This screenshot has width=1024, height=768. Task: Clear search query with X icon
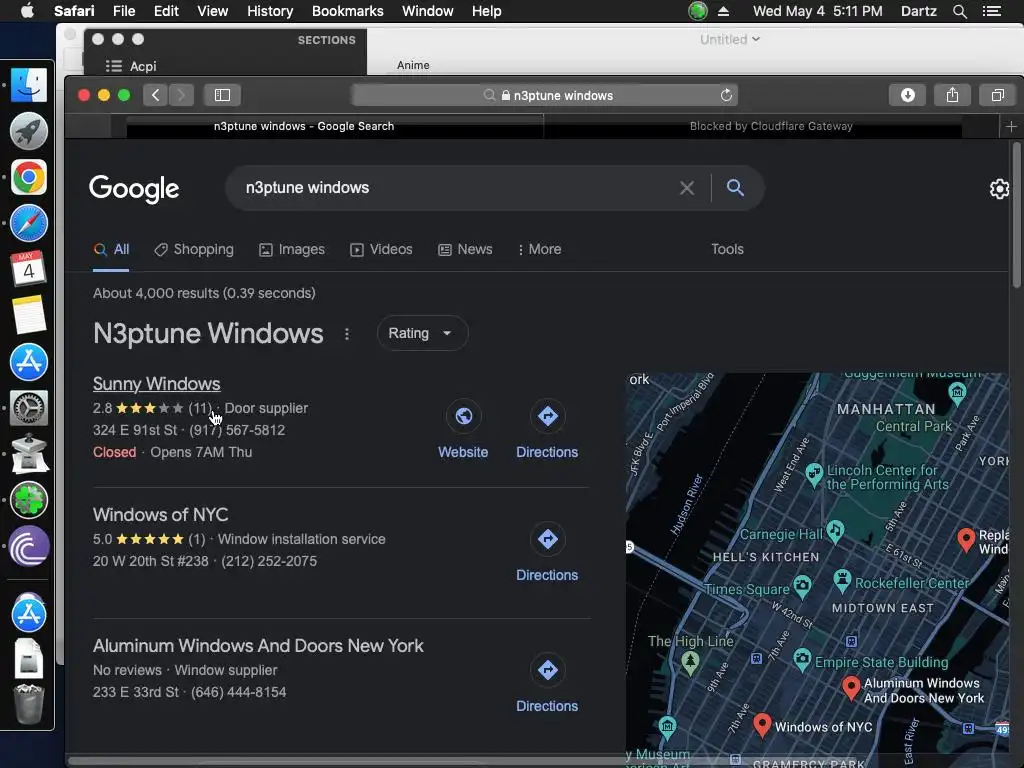click(x=686, y=188)
